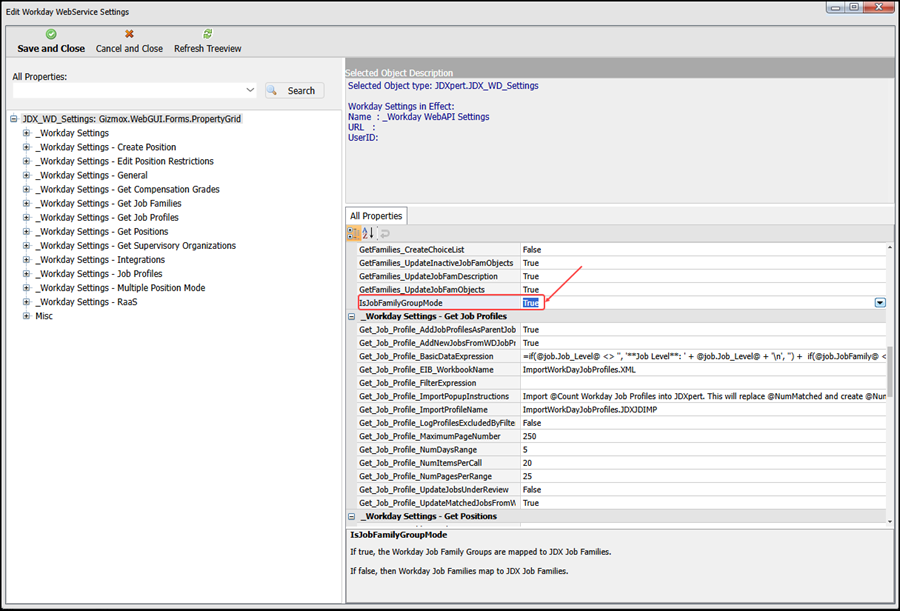Expand _Workday Settings - Get Job Families
Screen dimensions: 900x611
click(x=26, y=203)
